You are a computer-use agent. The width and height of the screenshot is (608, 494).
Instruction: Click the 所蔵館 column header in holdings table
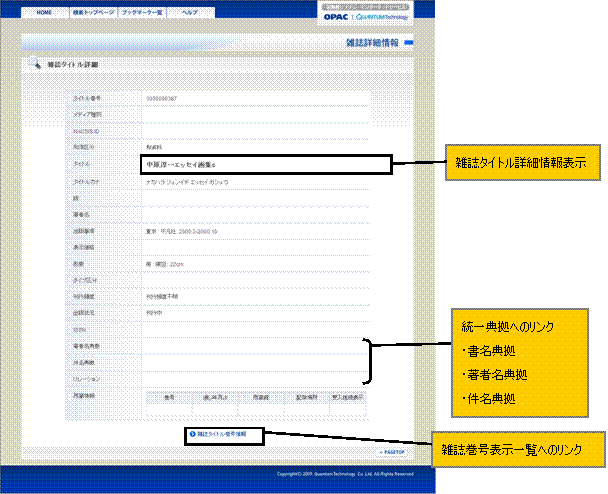[261, 397]
